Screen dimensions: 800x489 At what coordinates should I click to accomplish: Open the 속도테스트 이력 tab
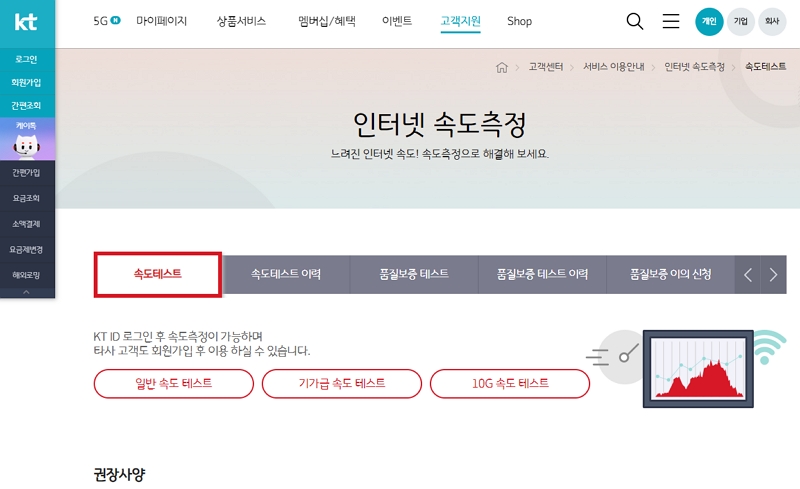[x=286, y=274]
